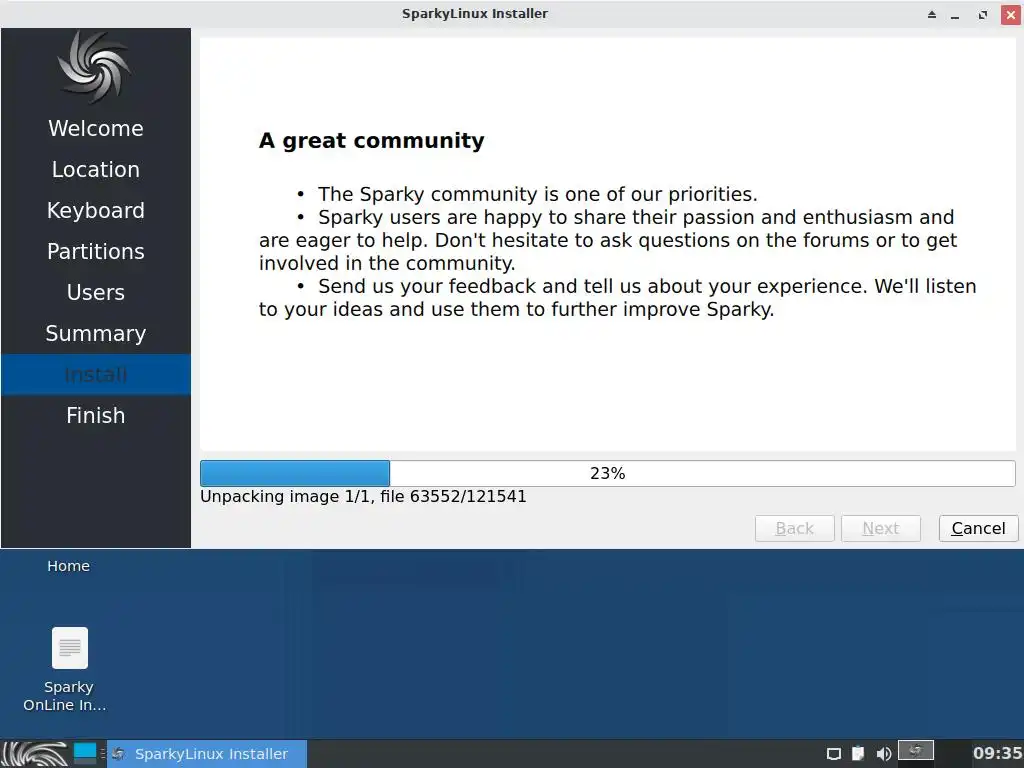Select the Users step in sidebar
This screenshot has height=768, width=1024.
(96, 293)
